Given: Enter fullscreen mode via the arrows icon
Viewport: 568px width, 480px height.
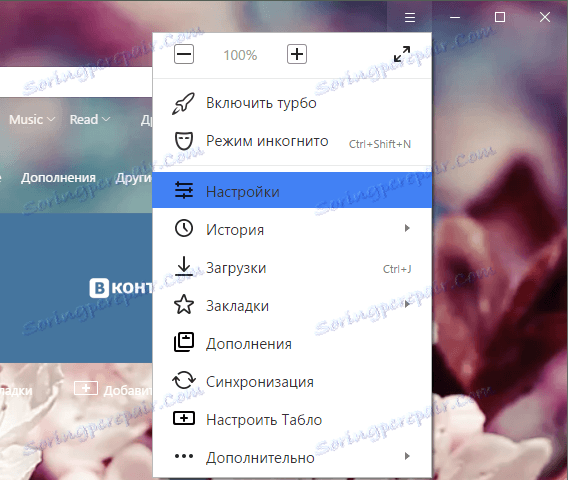Looking at the screenshot, I should (402, 54).
